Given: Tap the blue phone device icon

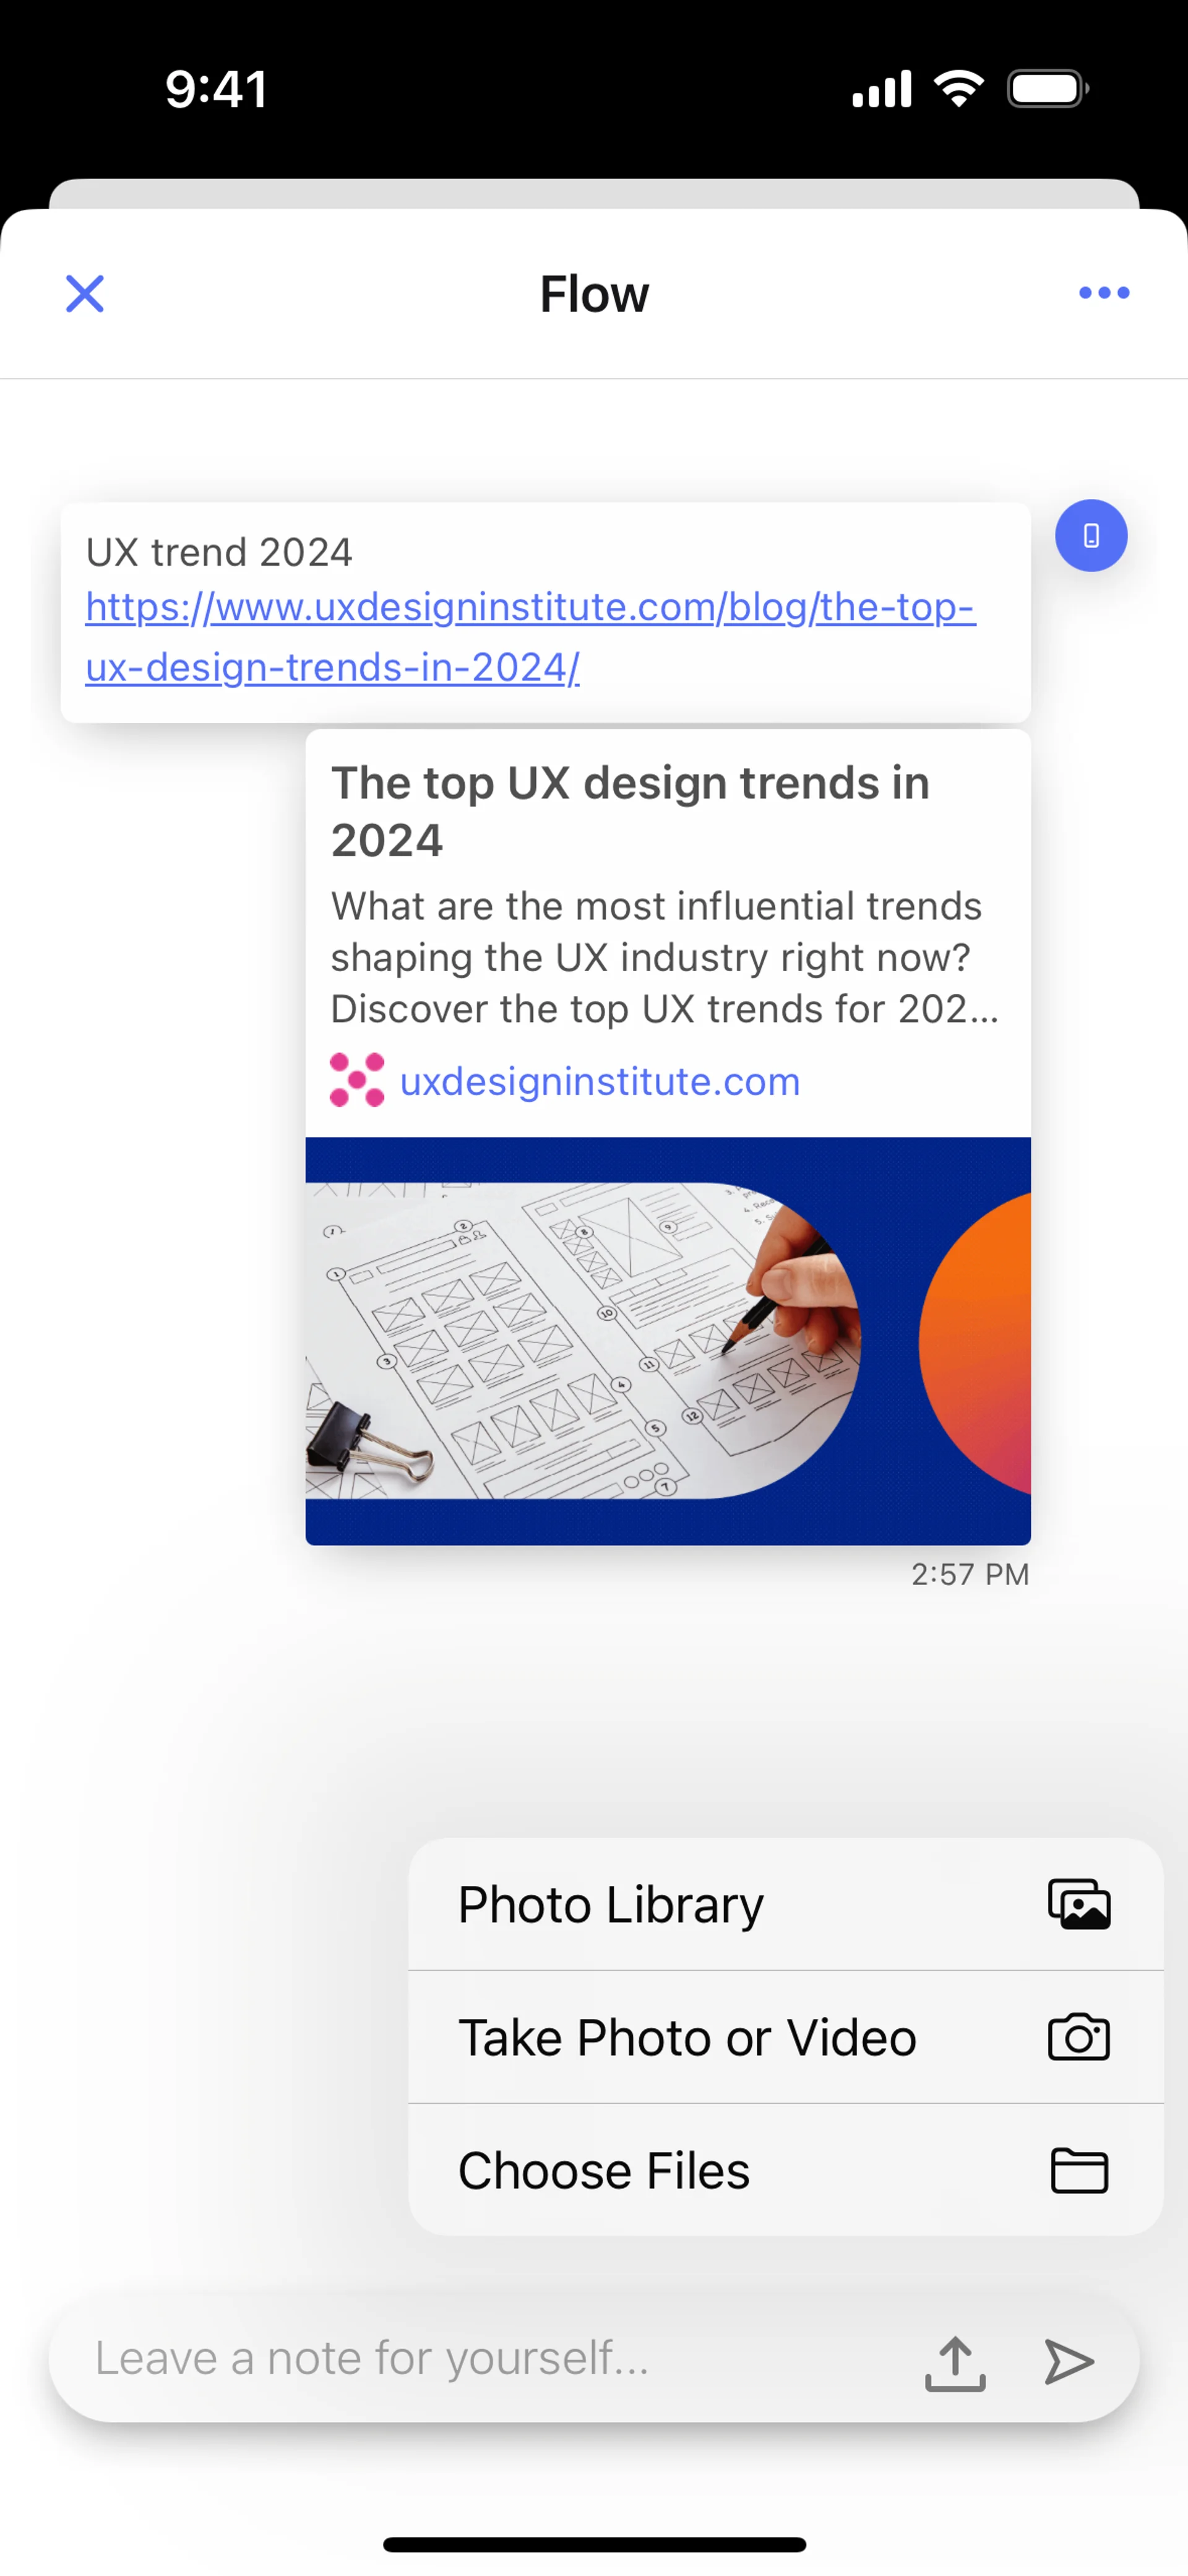Looking at the screenshot, I should (1091, 536).
